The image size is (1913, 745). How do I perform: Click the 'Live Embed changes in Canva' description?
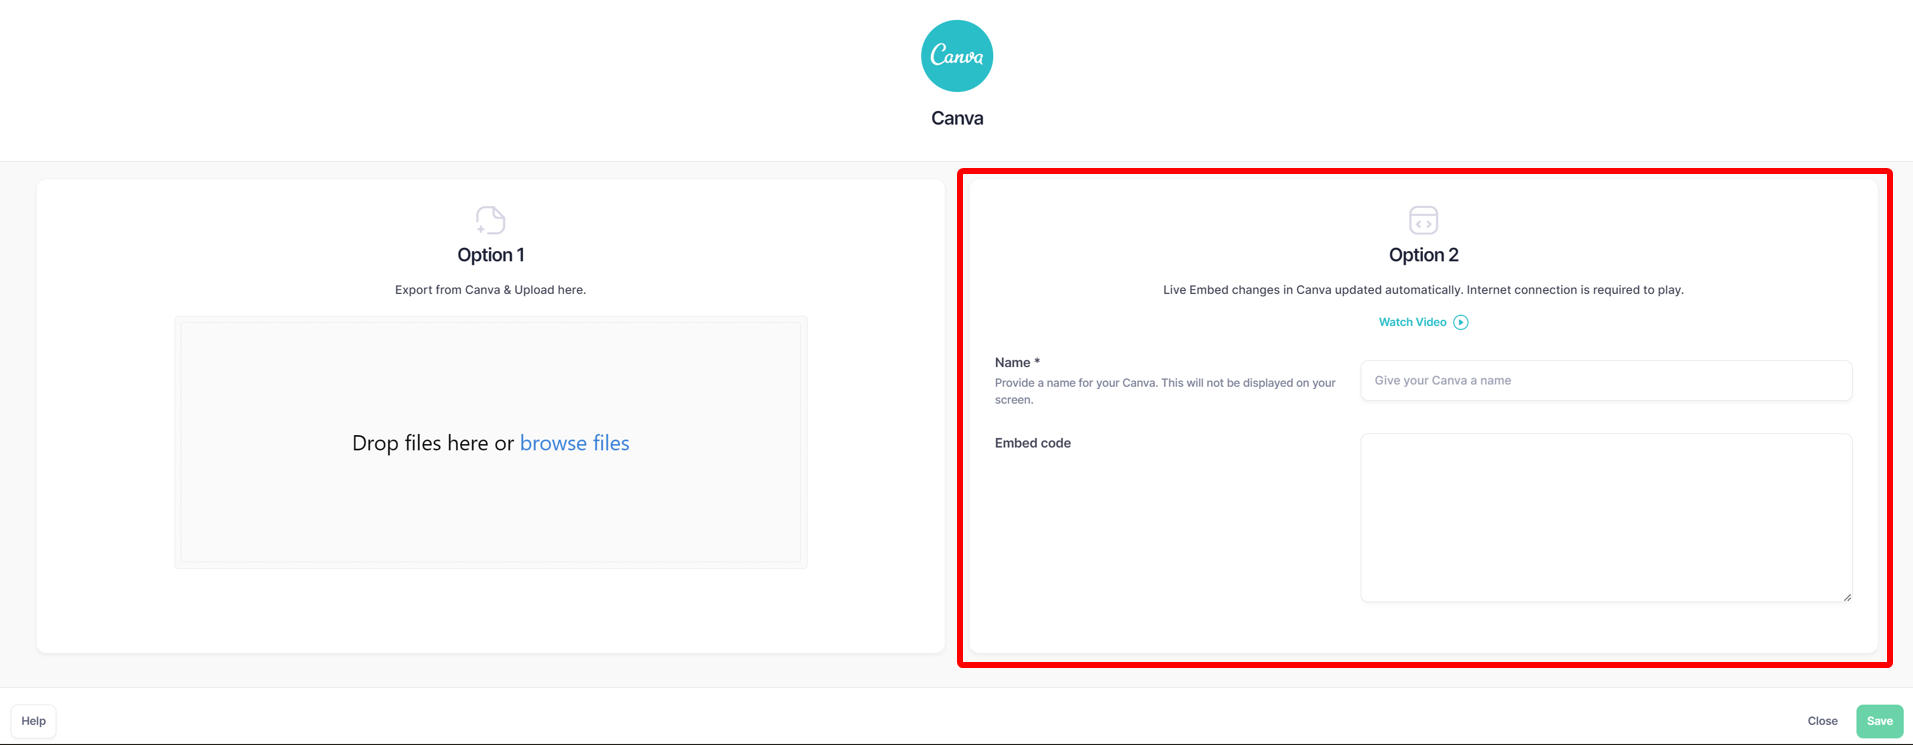click(x=1423, y=290)
